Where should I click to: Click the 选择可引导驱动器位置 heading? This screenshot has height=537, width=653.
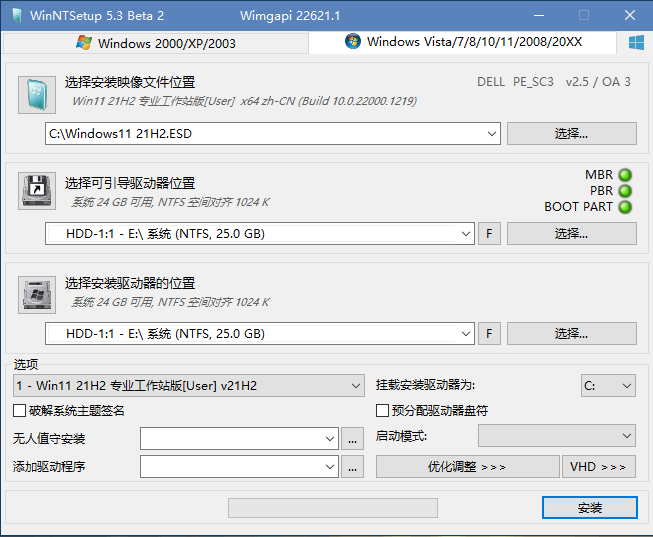pyautogui.click(x=130, y=183)
